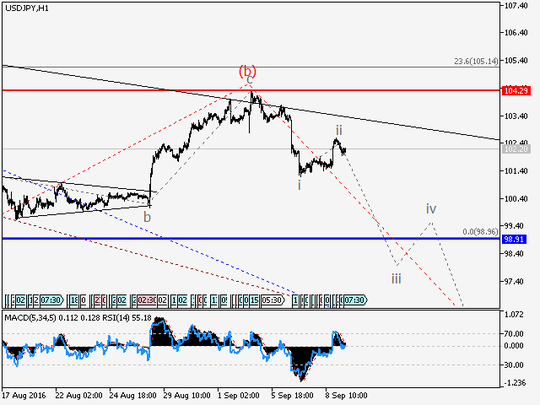This screenshot has width=540, height=405.
Task: Click the 15 event marker before 05:30
Action: pyautogui.click(x=254, y=300)
